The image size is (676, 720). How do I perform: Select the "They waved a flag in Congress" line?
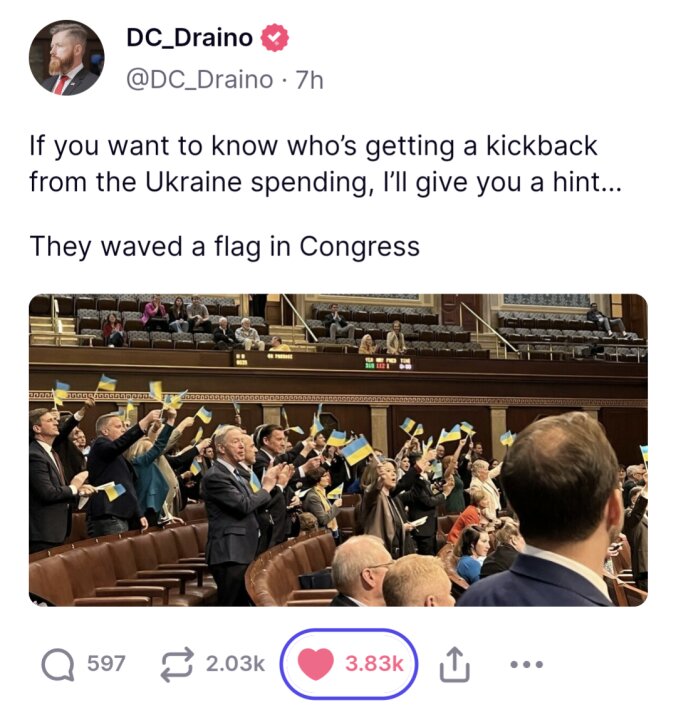tap(225, 247)
